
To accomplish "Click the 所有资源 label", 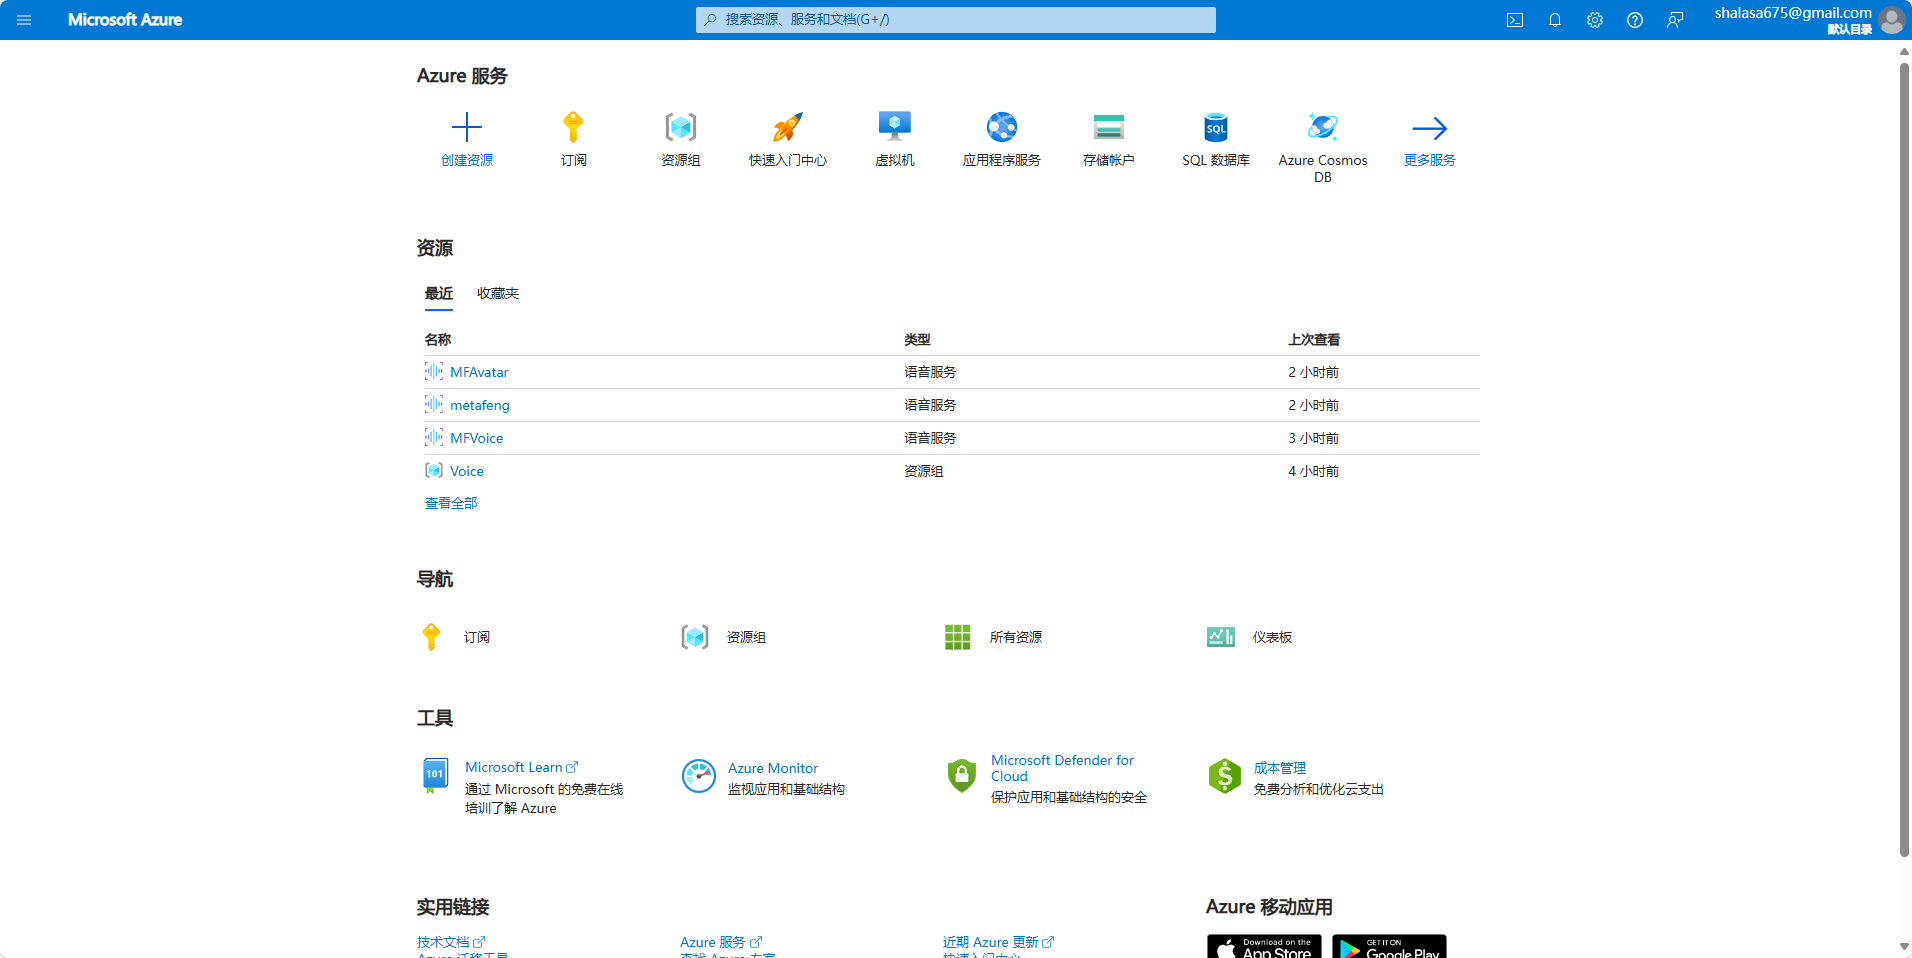I will click(1016, 637).
